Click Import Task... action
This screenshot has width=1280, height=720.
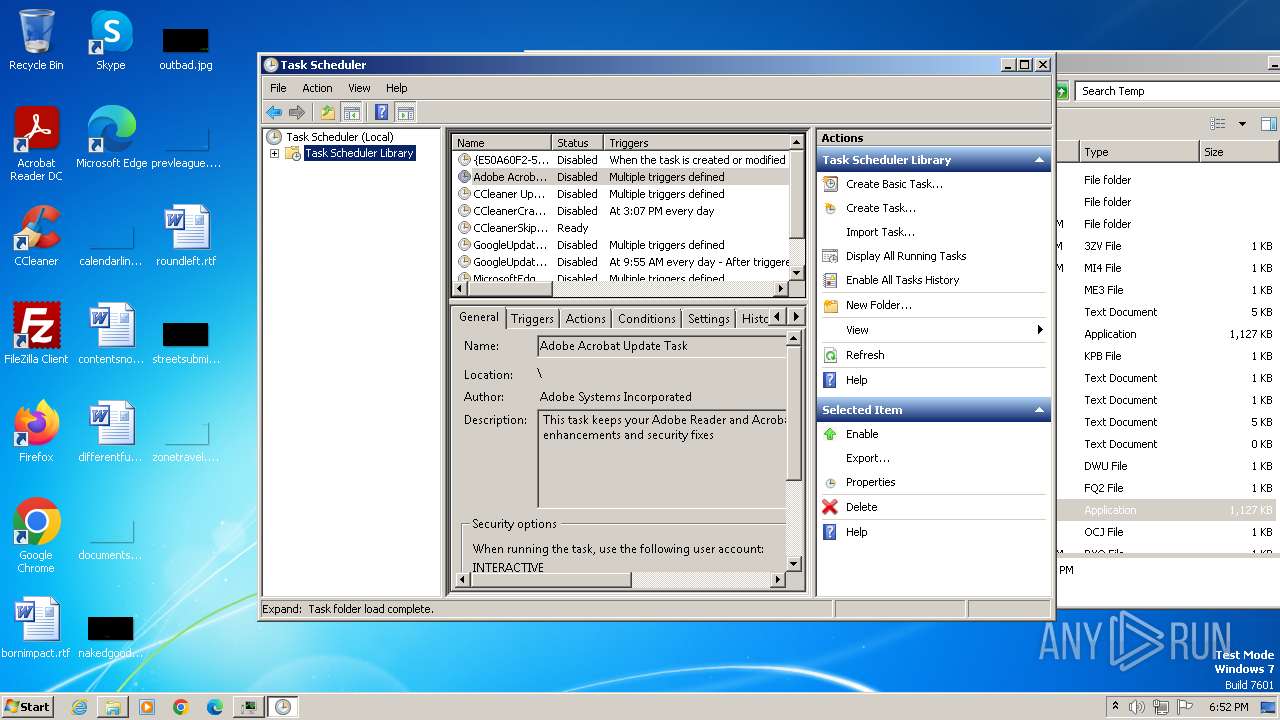880,232
